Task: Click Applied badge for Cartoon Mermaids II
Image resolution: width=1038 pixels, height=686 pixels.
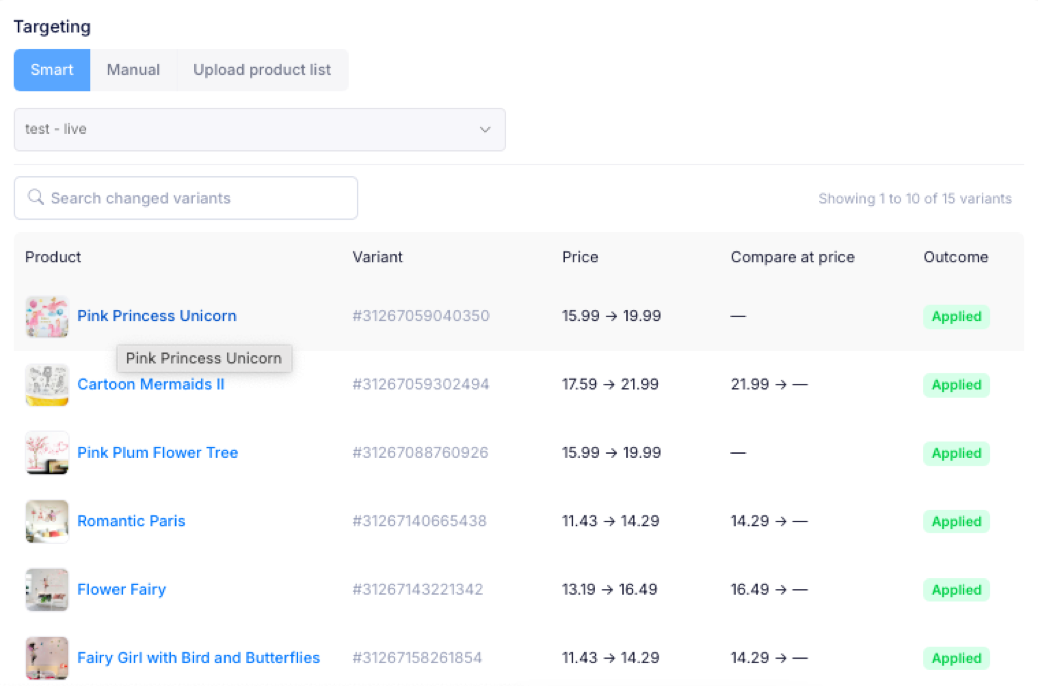Action: click(957, 385)
